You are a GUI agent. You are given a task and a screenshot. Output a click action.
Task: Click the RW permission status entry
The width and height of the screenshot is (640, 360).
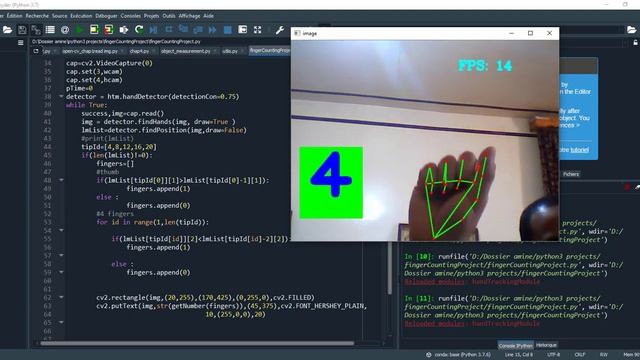(604, 355)
